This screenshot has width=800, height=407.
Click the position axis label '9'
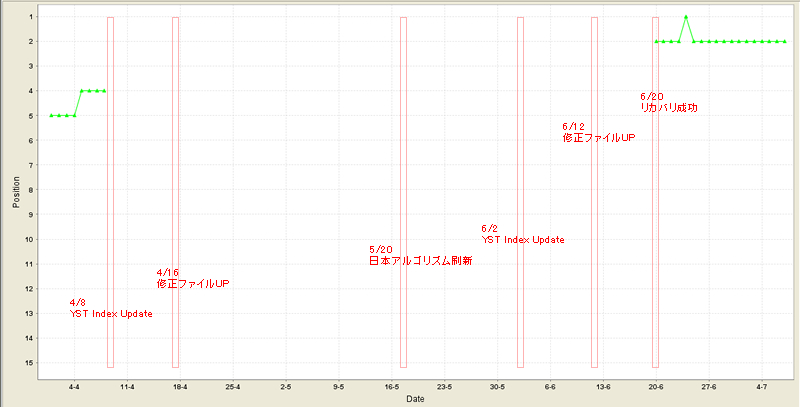pos(31,215)
